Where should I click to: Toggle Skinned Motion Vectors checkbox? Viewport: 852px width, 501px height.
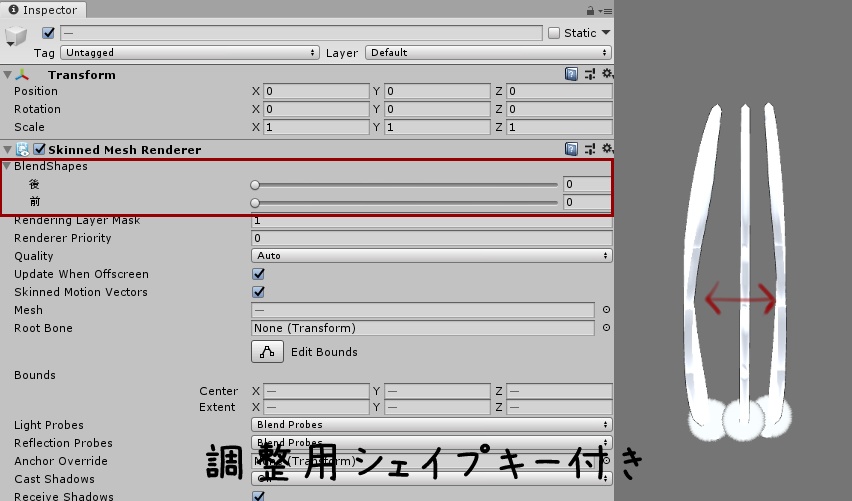click(x=259, y=292)
